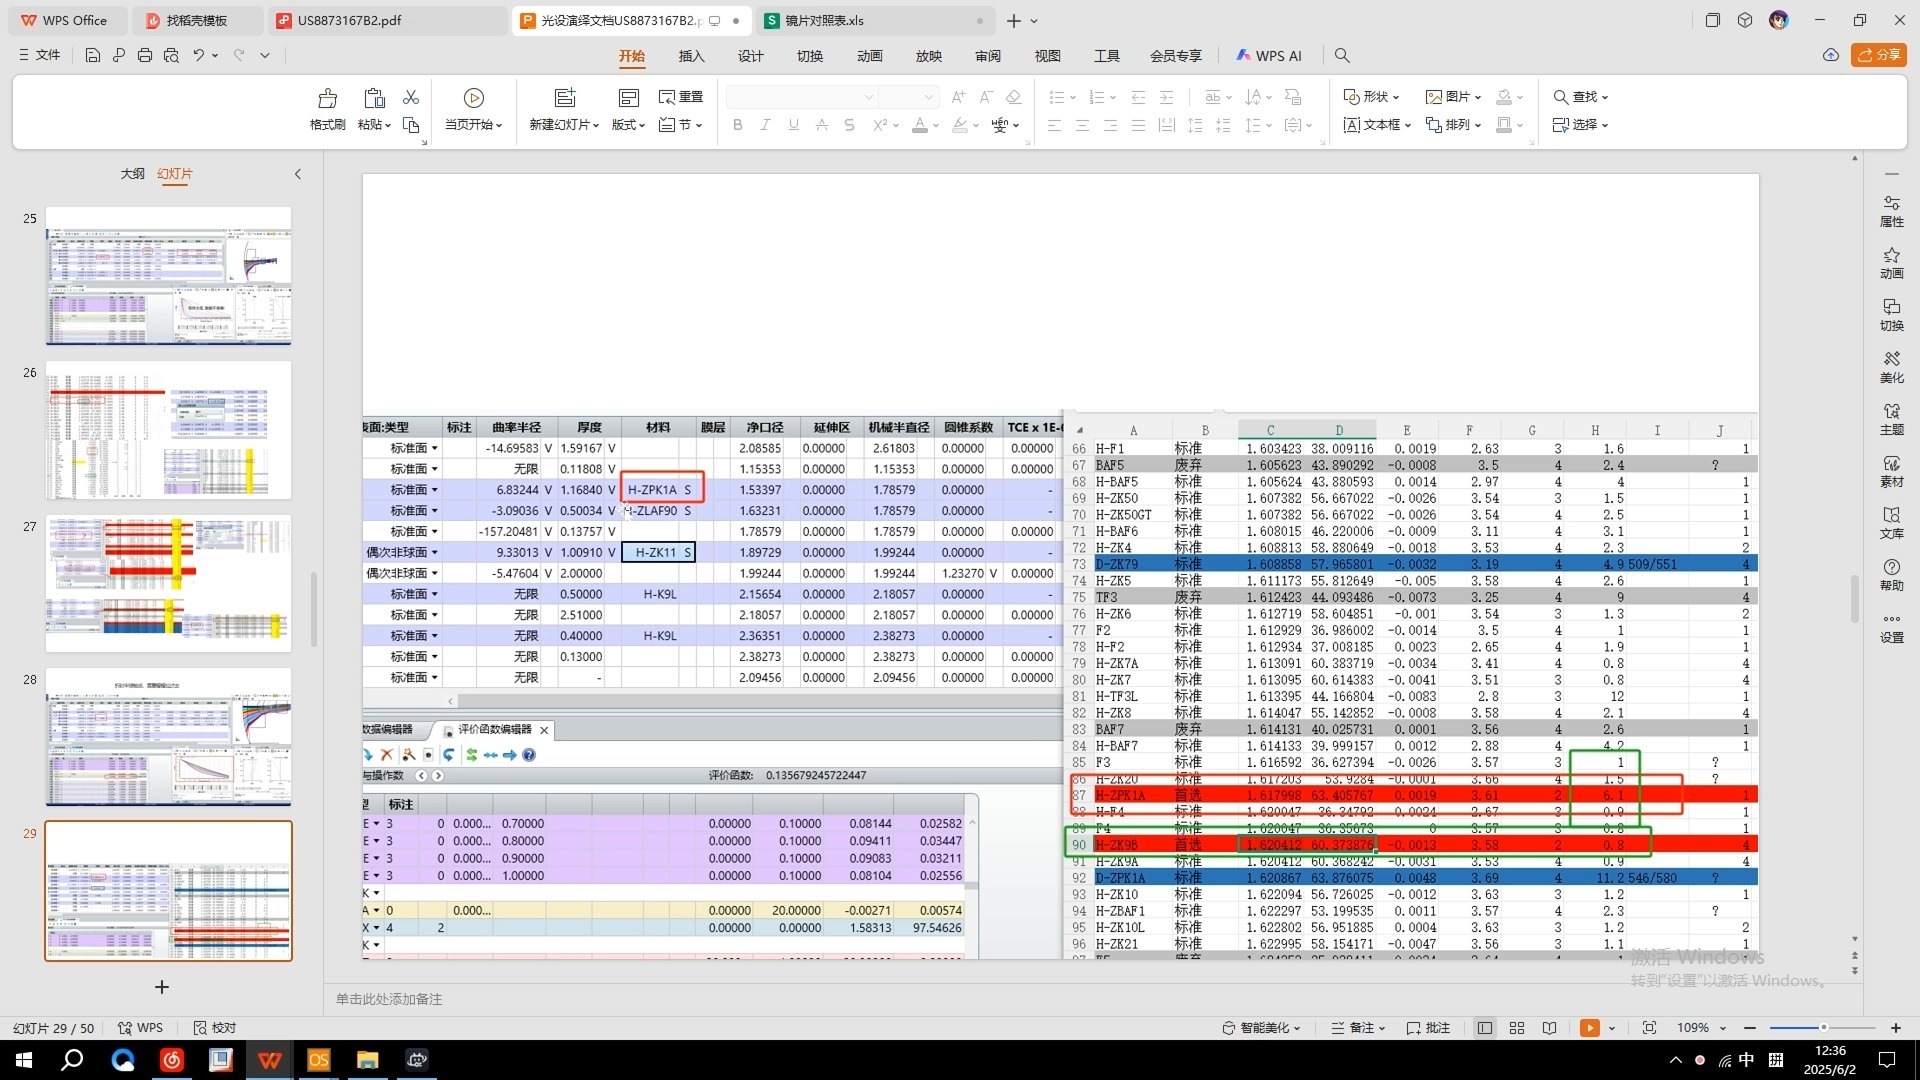This screenshot has height=1080, width=1920.
Task: Click the zoom slider handle
Action: 1824,1028
